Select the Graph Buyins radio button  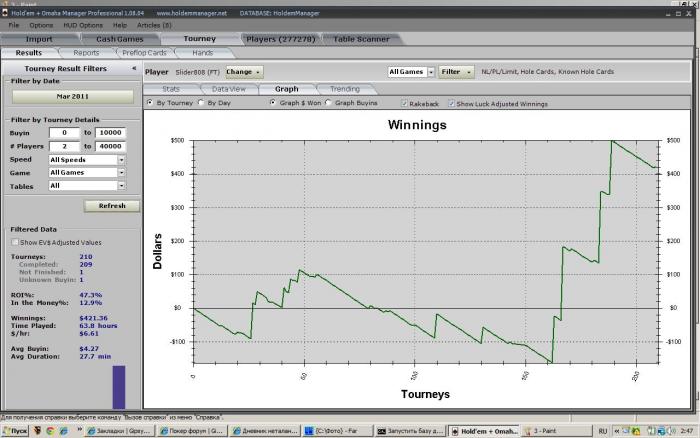click(329, 103)
